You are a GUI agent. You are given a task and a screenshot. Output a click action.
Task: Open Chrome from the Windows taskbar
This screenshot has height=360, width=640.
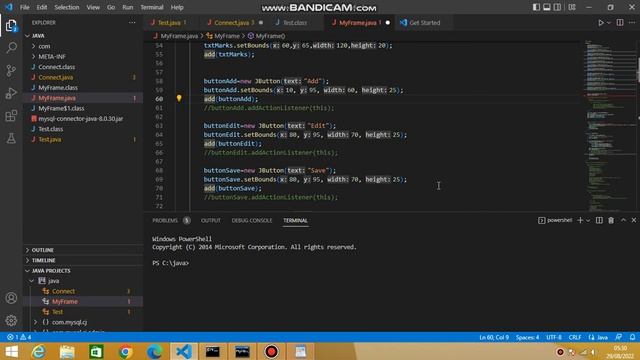pos(125,351)
